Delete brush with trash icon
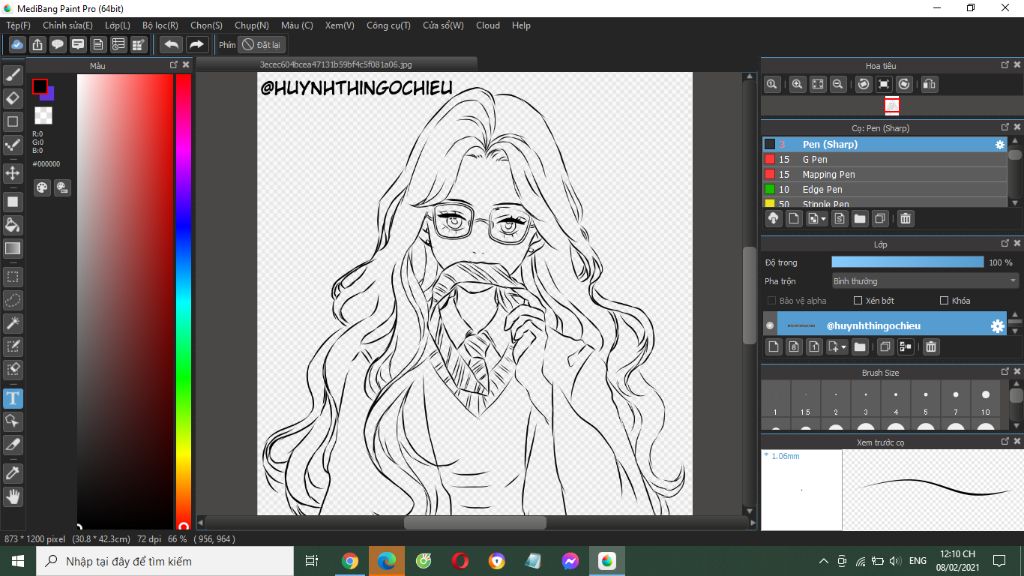1024x576 pixels. pyautogui.click(x=905, y=219)
